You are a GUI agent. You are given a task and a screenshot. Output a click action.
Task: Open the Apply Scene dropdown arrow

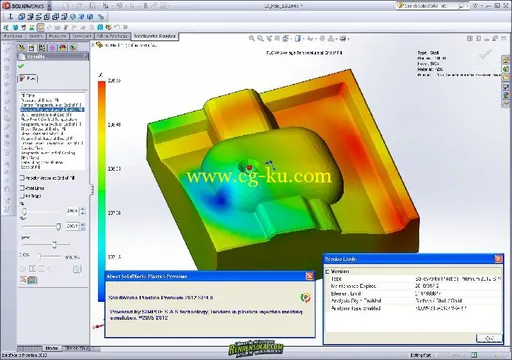(336, 39)
